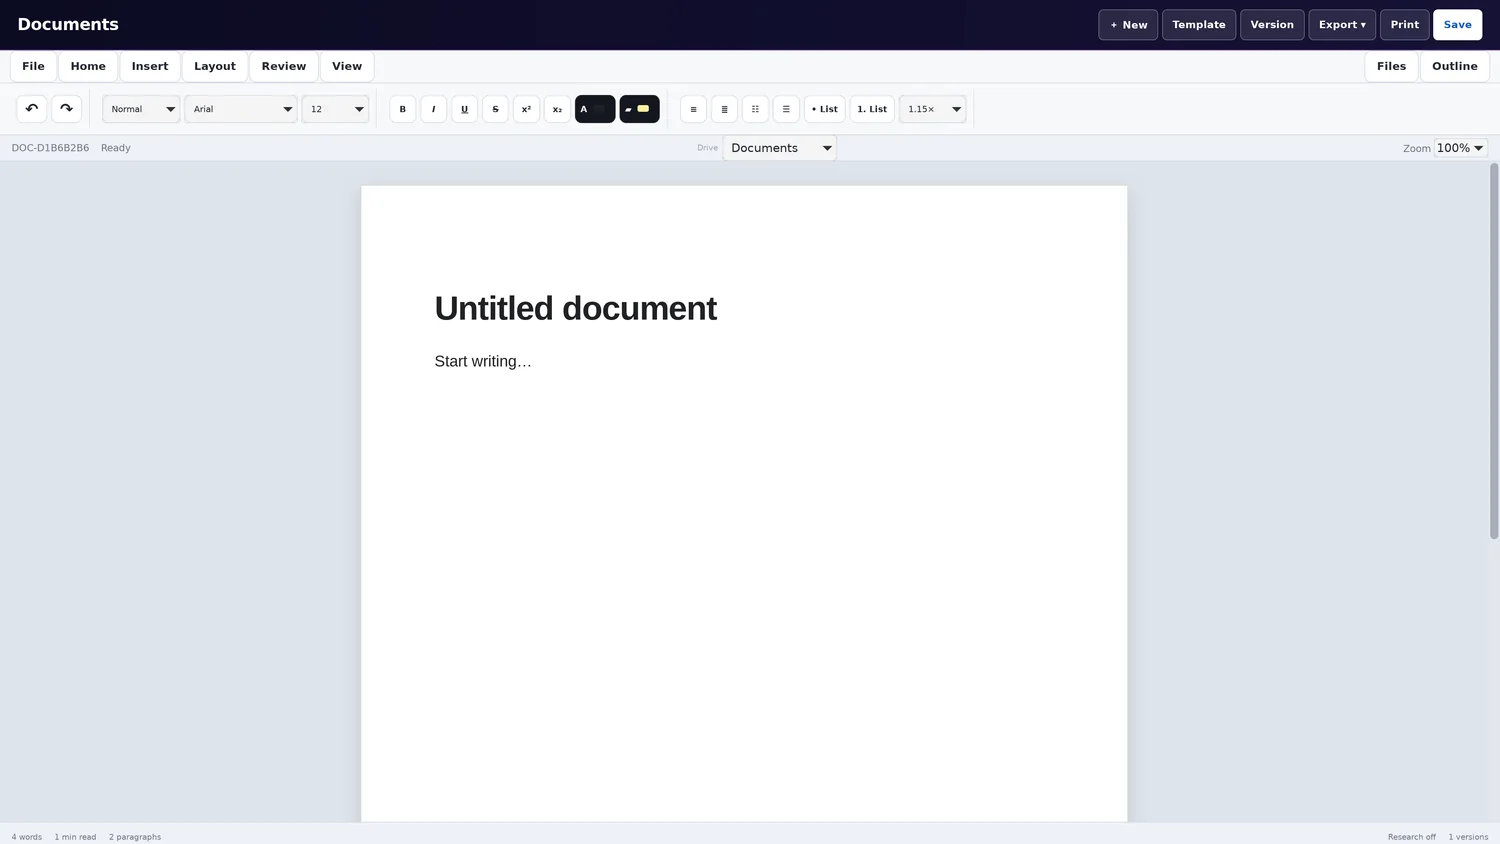Switch to the Review tab
This screenshot has height=844, width=1500.
[284, 66]
